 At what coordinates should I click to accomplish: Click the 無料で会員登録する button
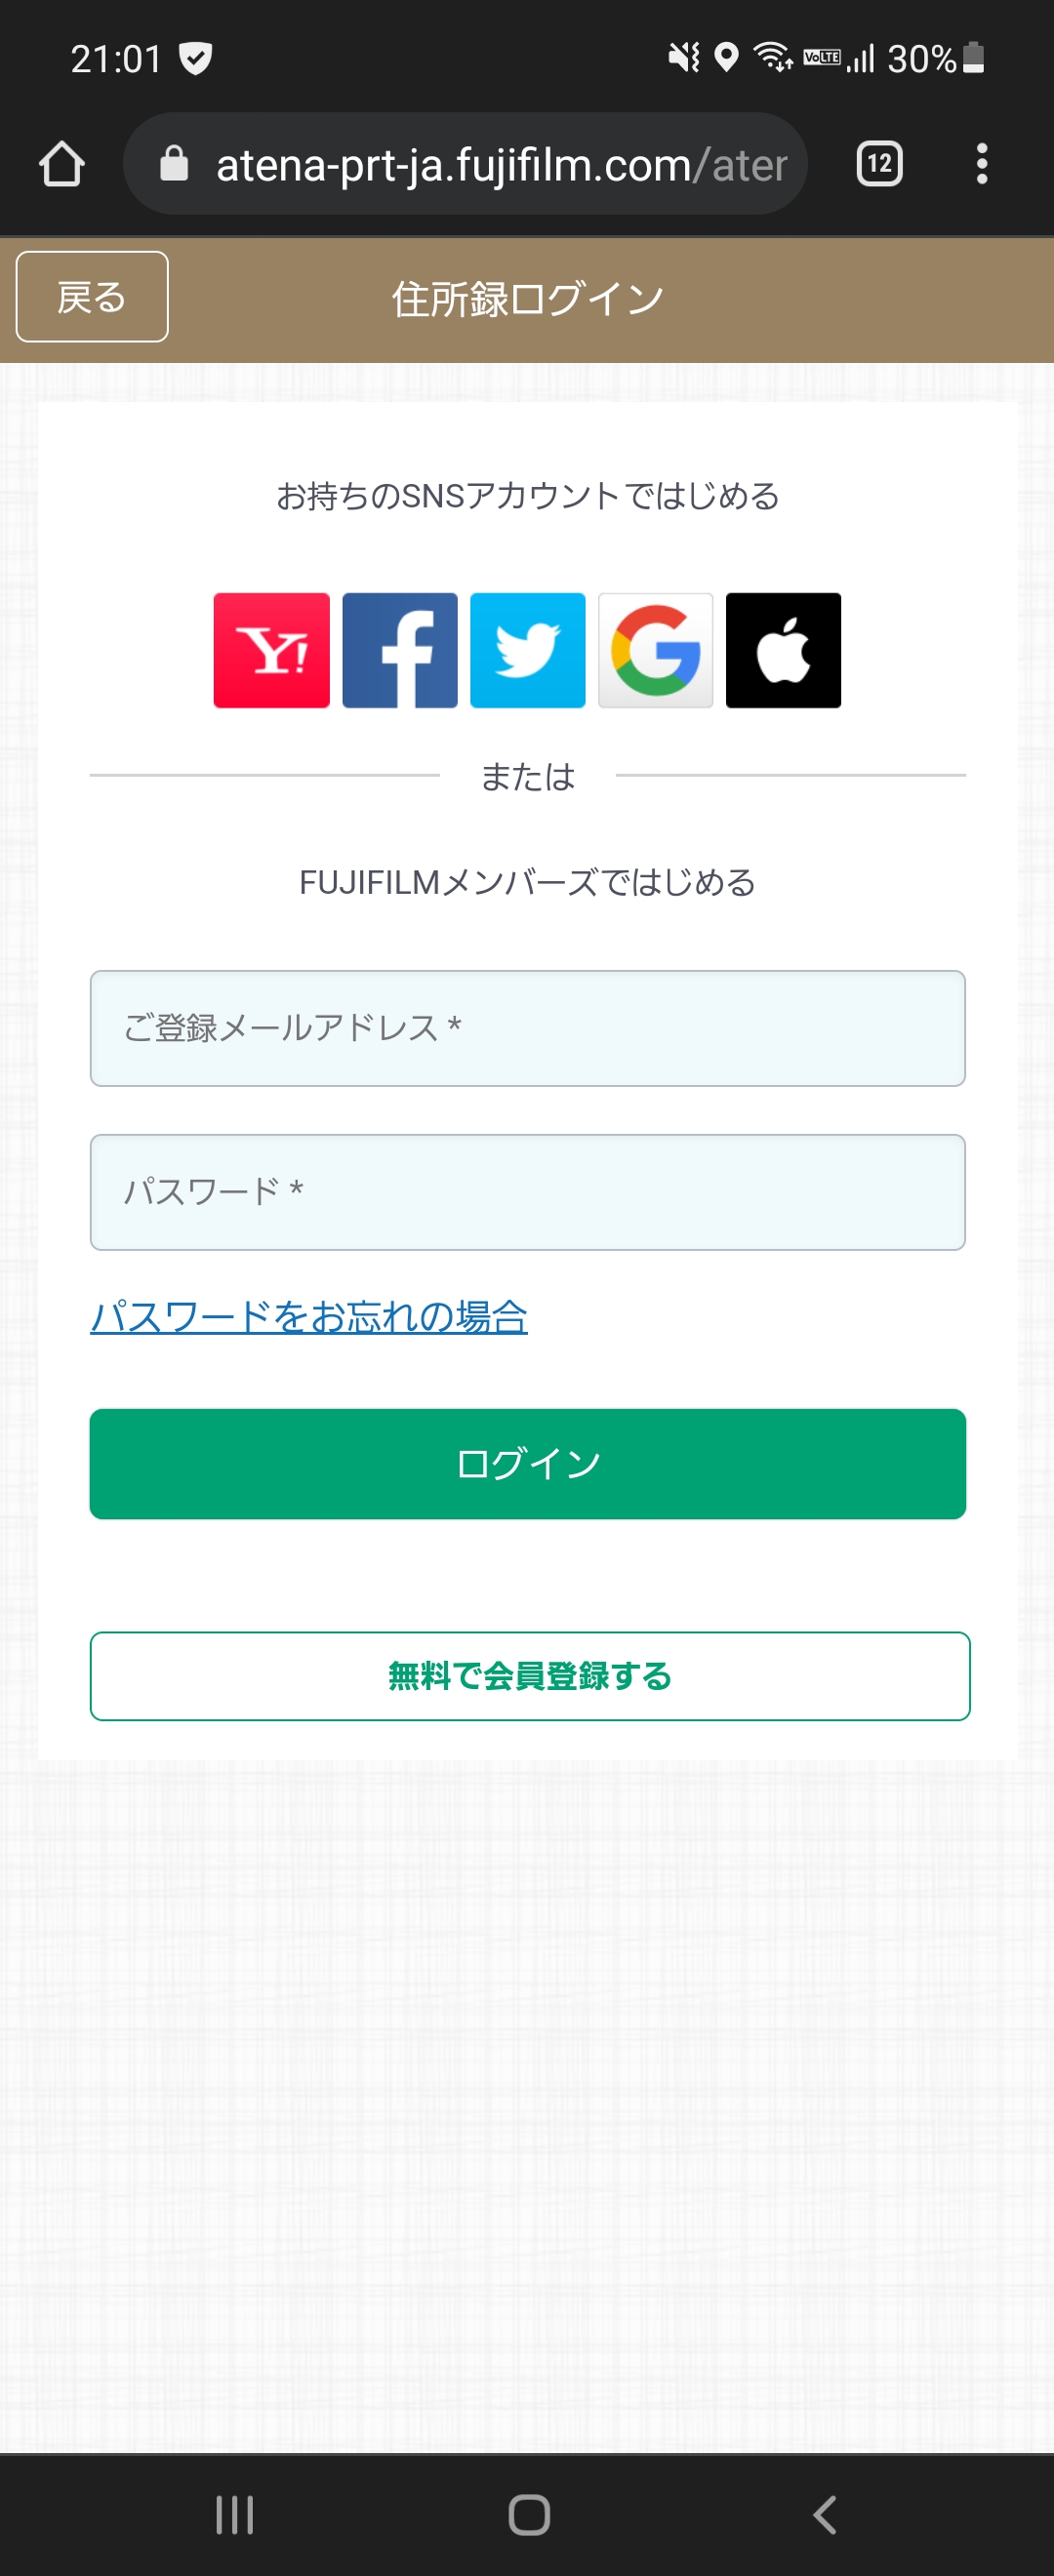[530, 1676]
